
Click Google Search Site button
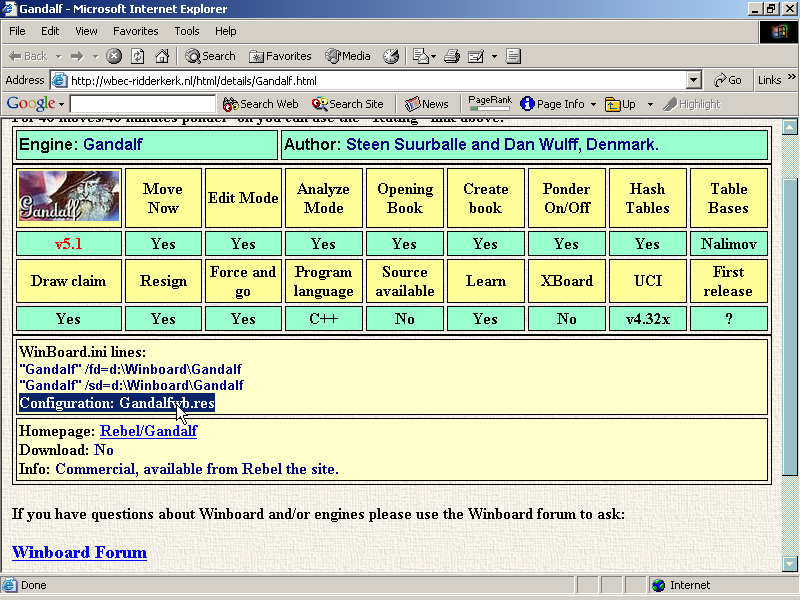tap(347, 104)
